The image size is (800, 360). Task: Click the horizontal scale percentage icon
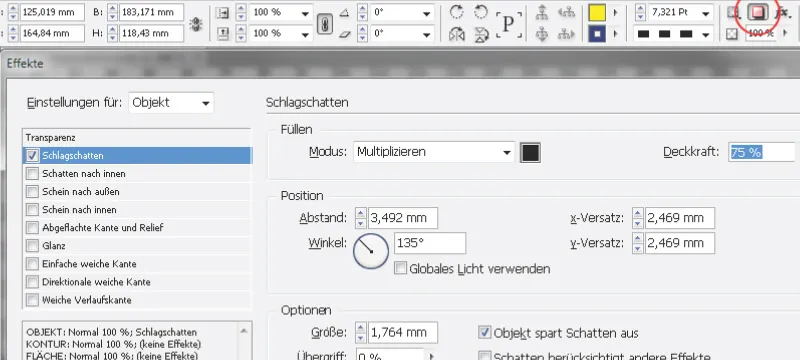(222, 13)
